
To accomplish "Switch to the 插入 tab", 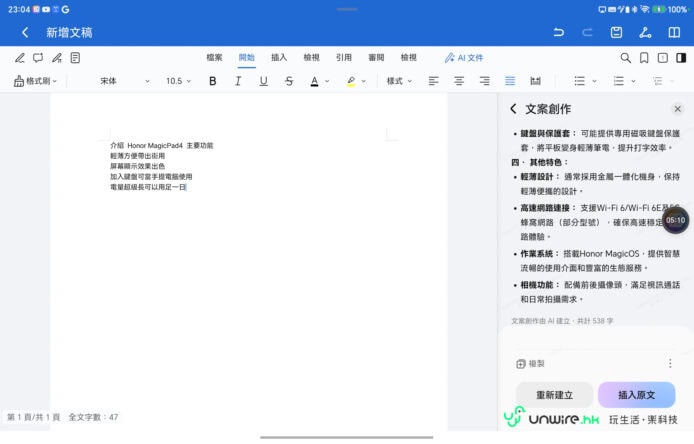I will [x=279, y=58].
